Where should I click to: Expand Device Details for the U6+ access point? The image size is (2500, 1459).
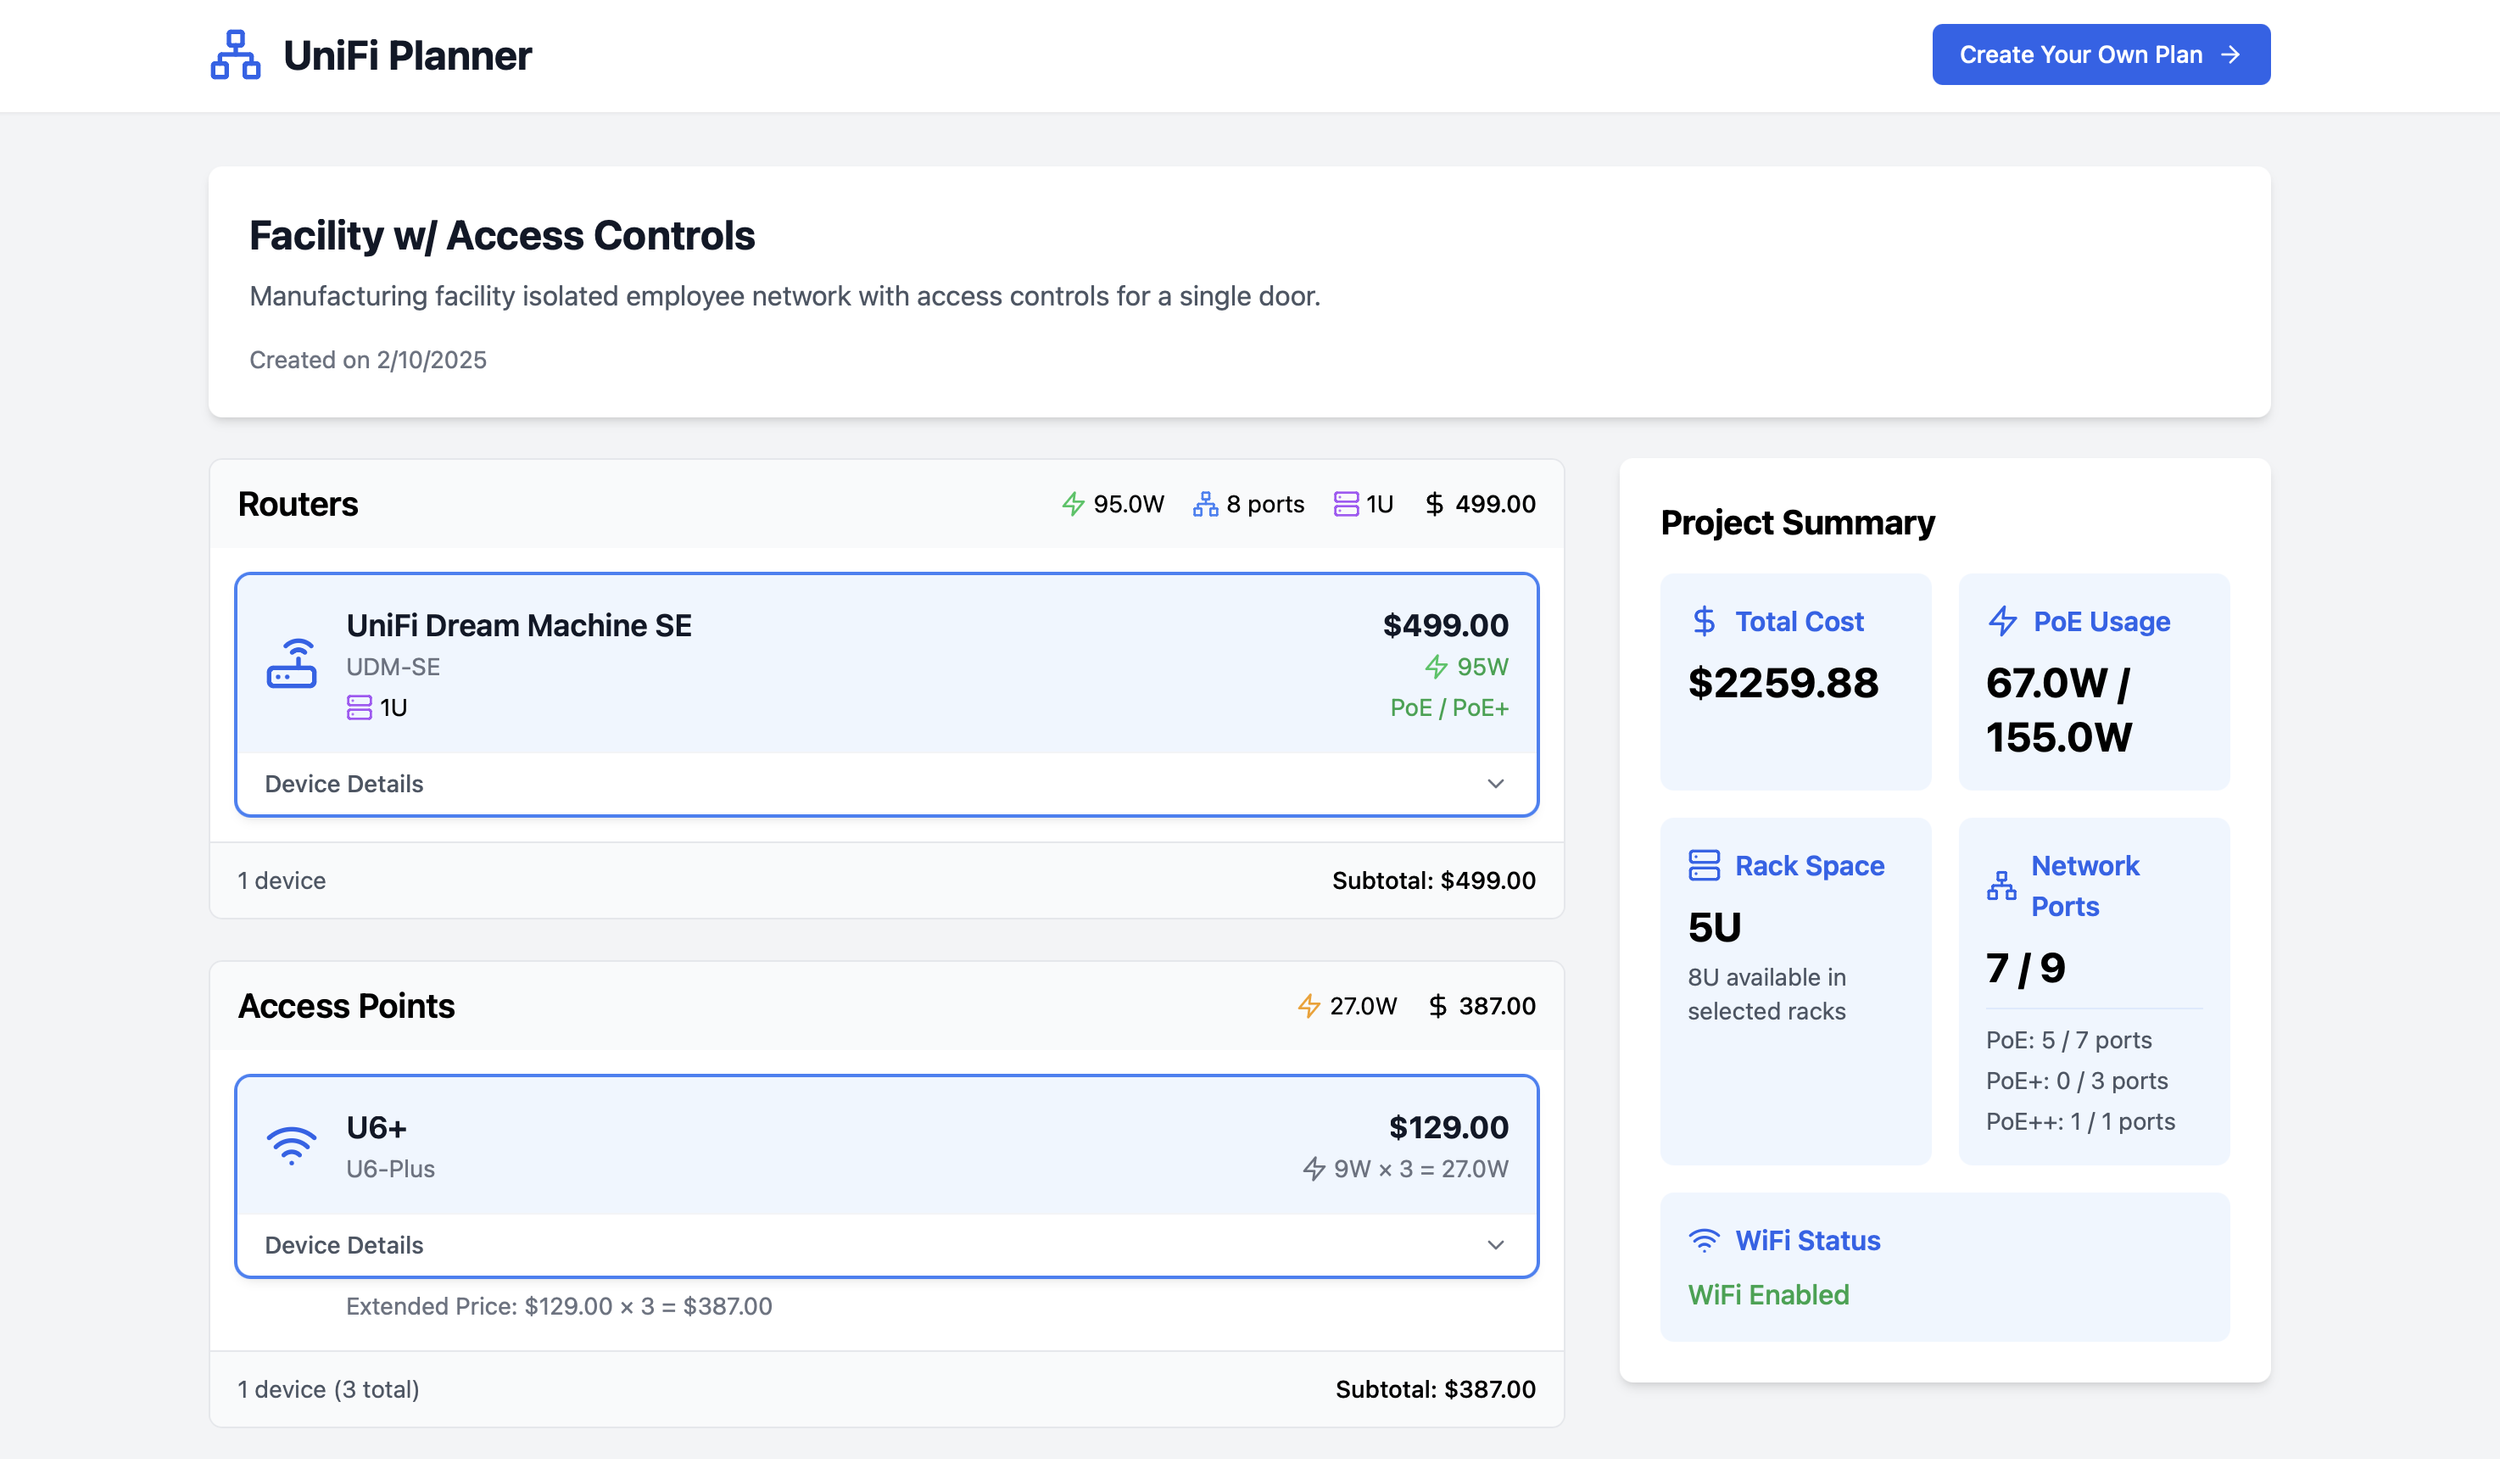[x=344, y=1246]
